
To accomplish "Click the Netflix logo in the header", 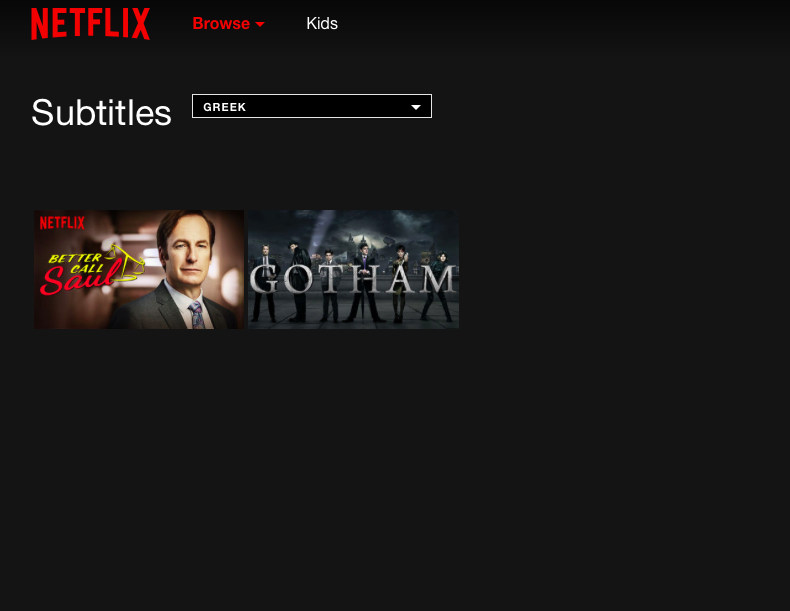I will point(90,23).
